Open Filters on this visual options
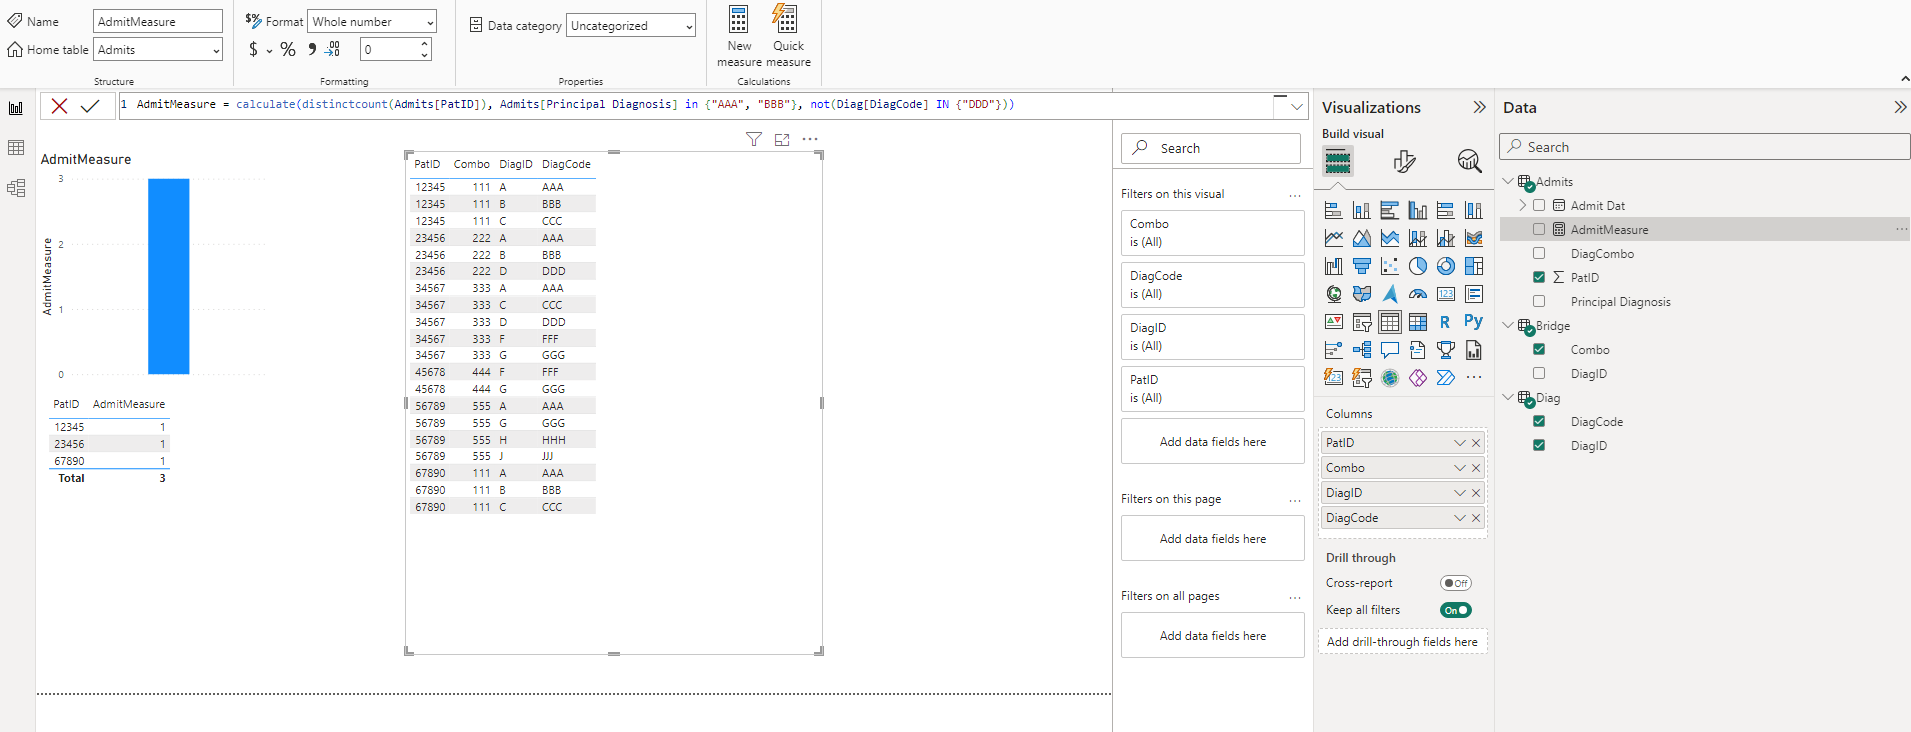Screen dimensions: 1911x732 click(1295, 195)
